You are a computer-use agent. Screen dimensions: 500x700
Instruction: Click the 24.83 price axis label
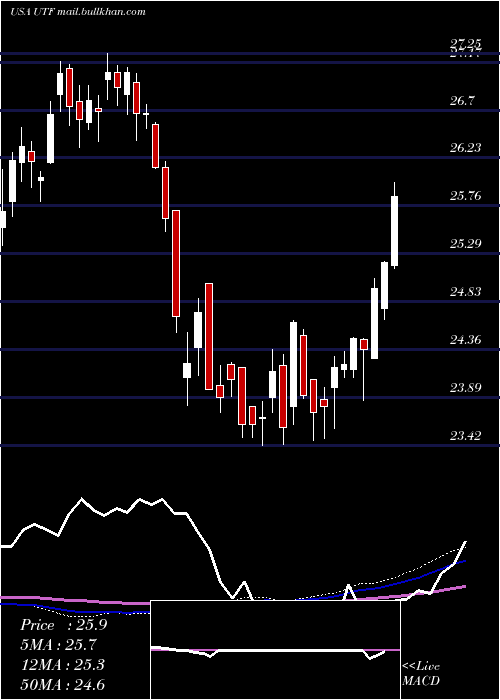coord(466,292)
